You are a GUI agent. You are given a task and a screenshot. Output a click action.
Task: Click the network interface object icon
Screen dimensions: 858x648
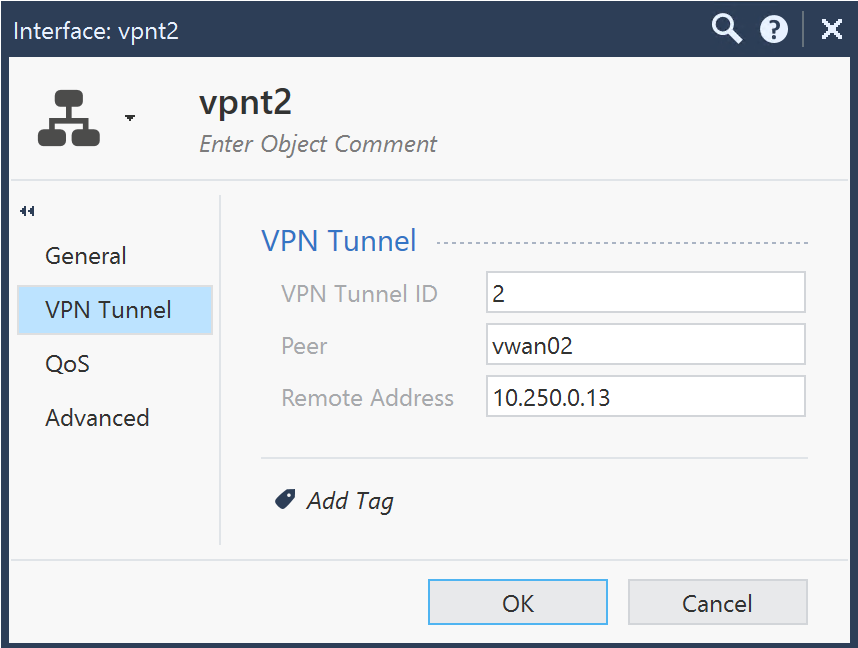click(x=69, y=118)
